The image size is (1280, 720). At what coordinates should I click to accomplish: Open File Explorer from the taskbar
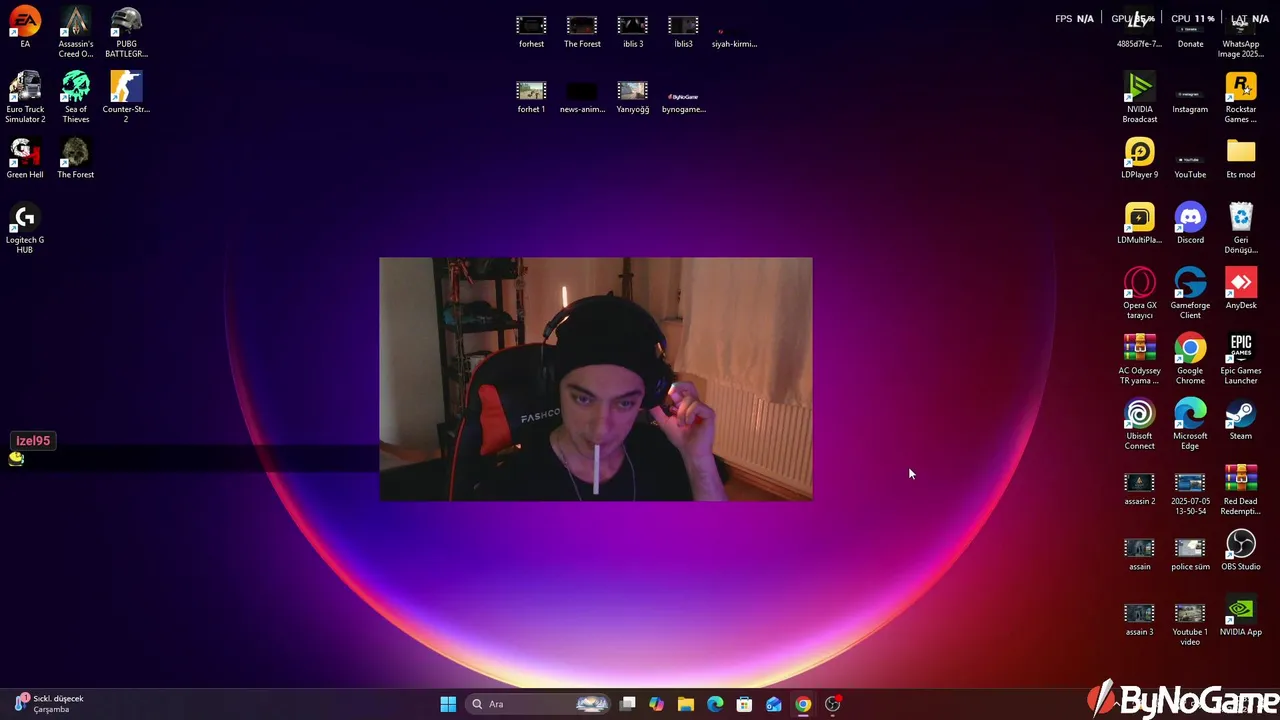(x=685, y=704)
